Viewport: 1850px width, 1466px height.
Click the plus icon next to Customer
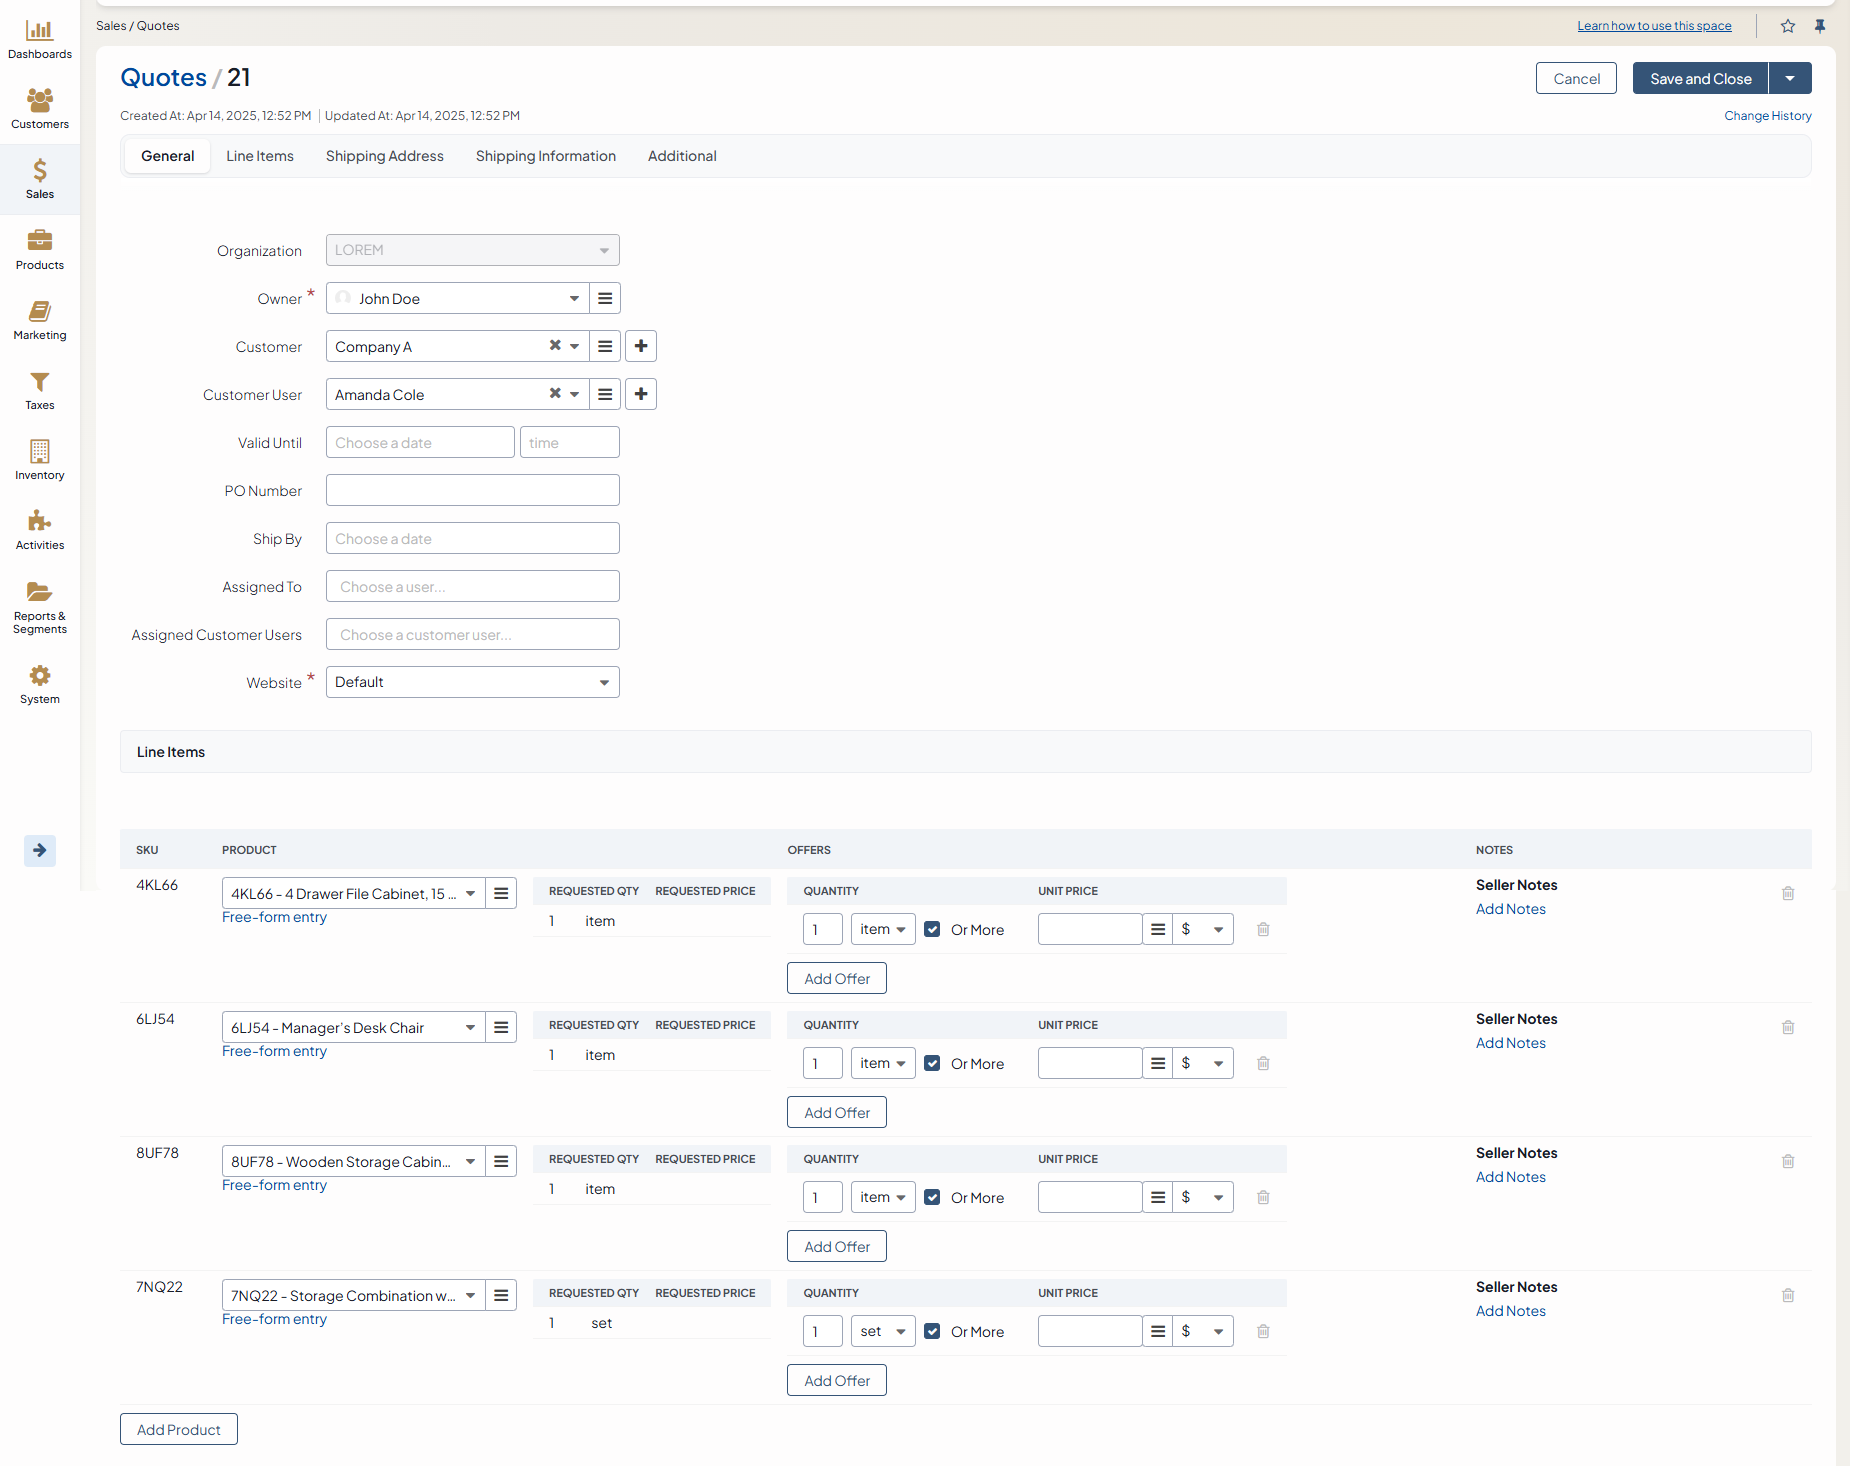641,346
